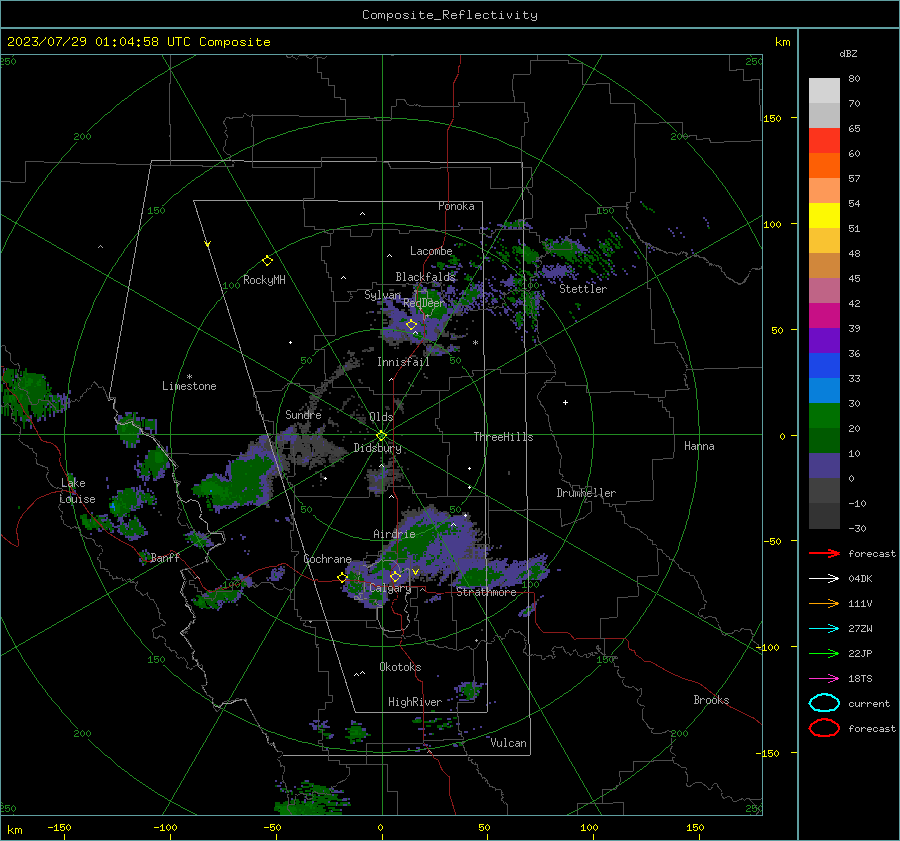This screenshot has height=841, width=900.
Task: Click the Calgary city label
Action: 390,588
